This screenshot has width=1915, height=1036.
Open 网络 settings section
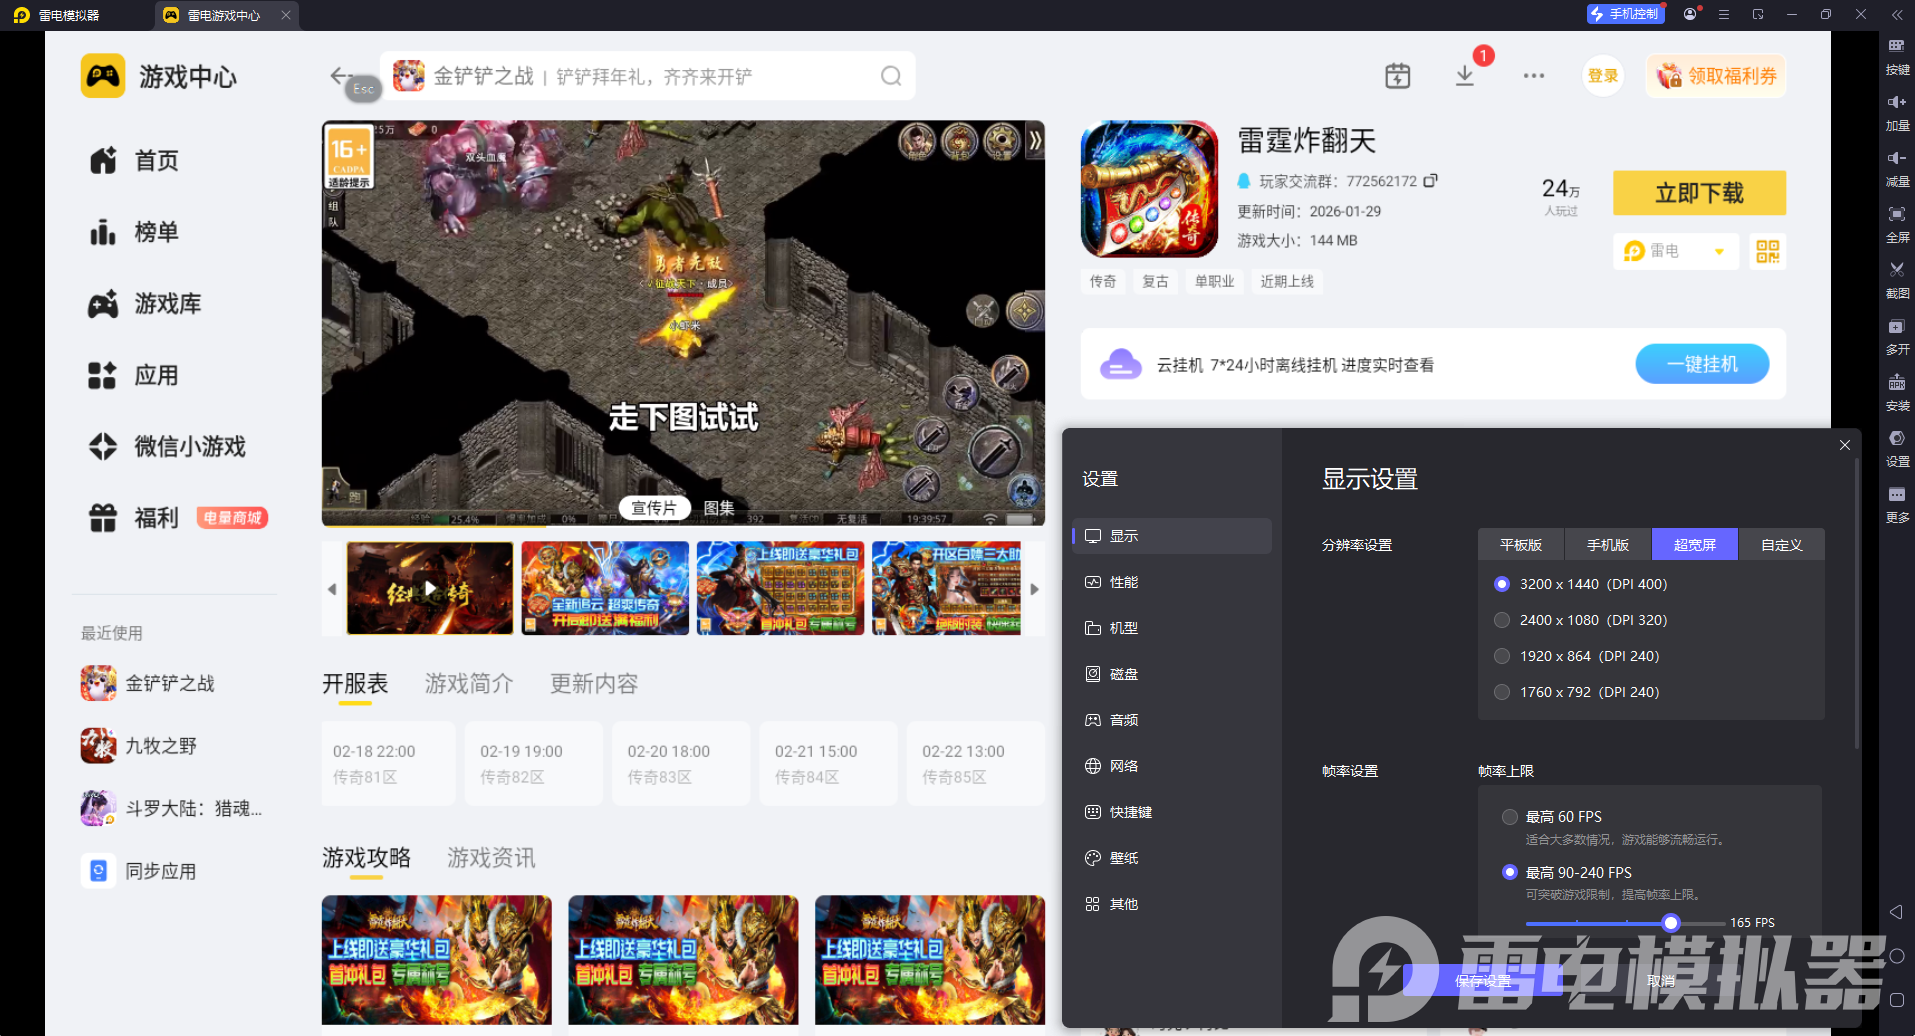point(1172,766)
